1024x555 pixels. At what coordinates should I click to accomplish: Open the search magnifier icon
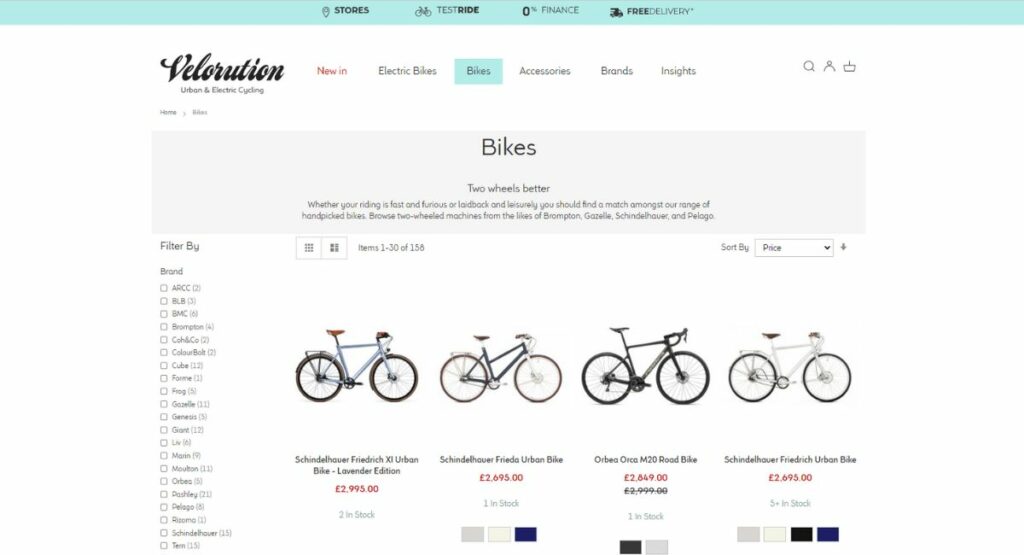pos(808,66)
